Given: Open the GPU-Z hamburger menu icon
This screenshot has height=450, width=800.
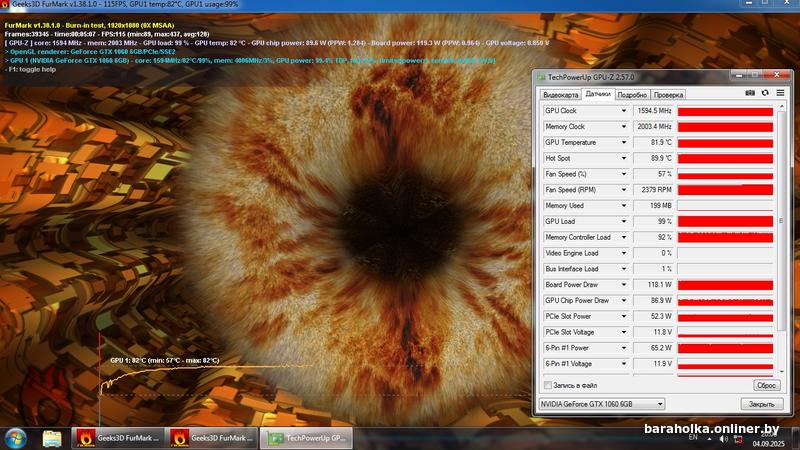Looking at the screenshot, I should coord(779,93).
